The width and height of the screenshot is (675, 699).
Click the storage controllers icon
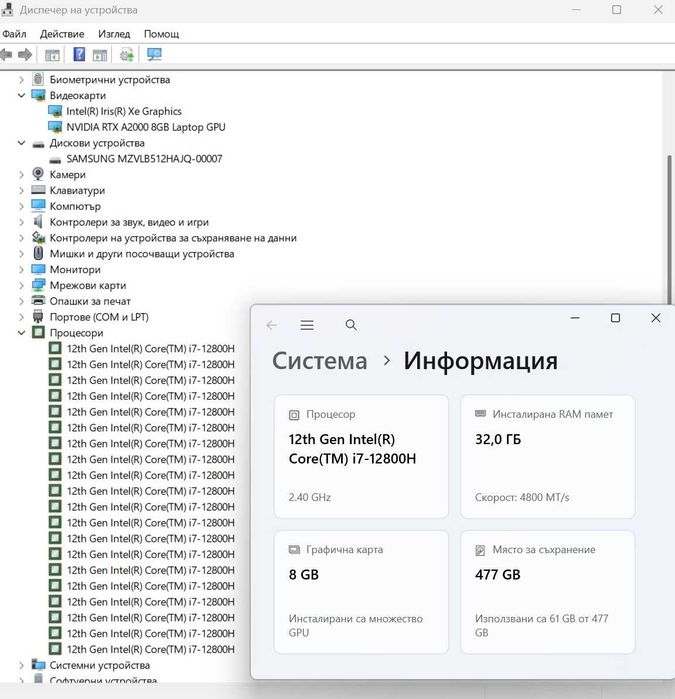pyautogui.click(x=38, y=238)
